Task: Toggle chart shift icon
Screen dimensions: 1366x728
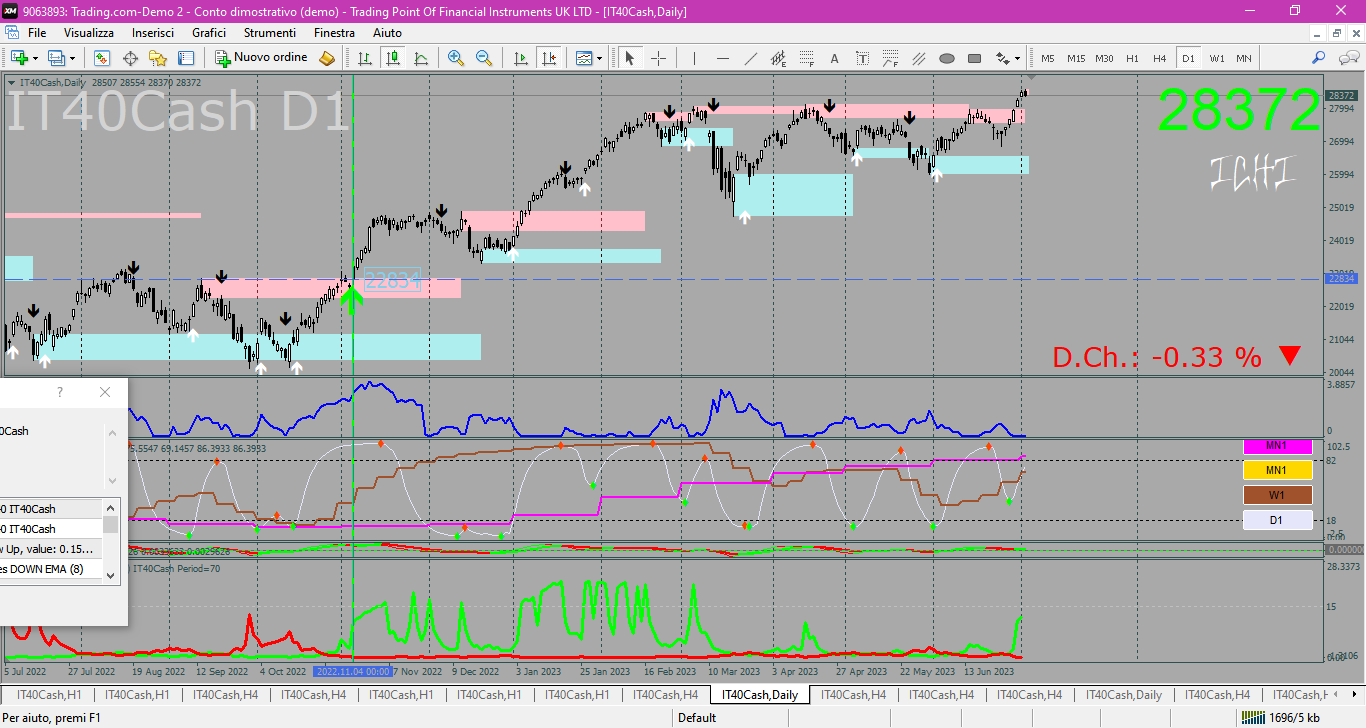Action: [x=547, y=58]
